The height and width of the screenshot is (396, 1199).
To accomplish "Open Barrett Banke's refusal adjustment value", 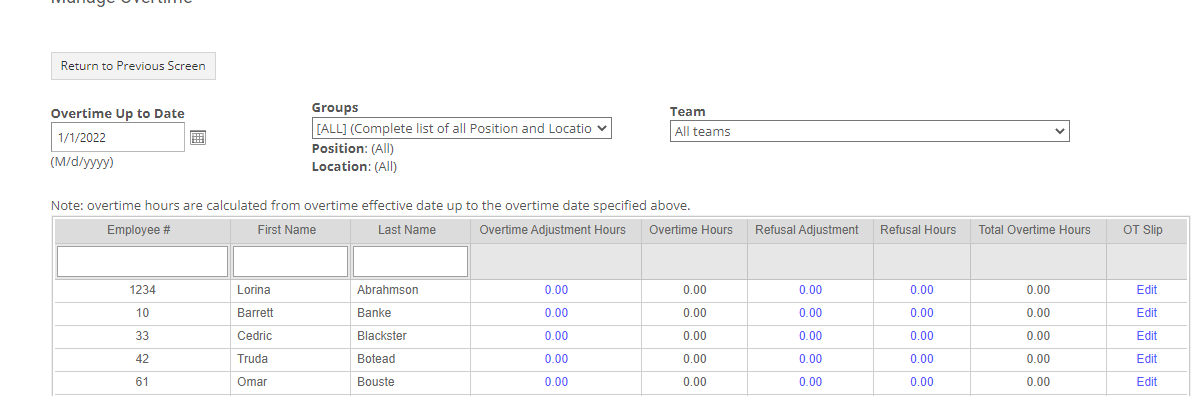I will [811, 313].
